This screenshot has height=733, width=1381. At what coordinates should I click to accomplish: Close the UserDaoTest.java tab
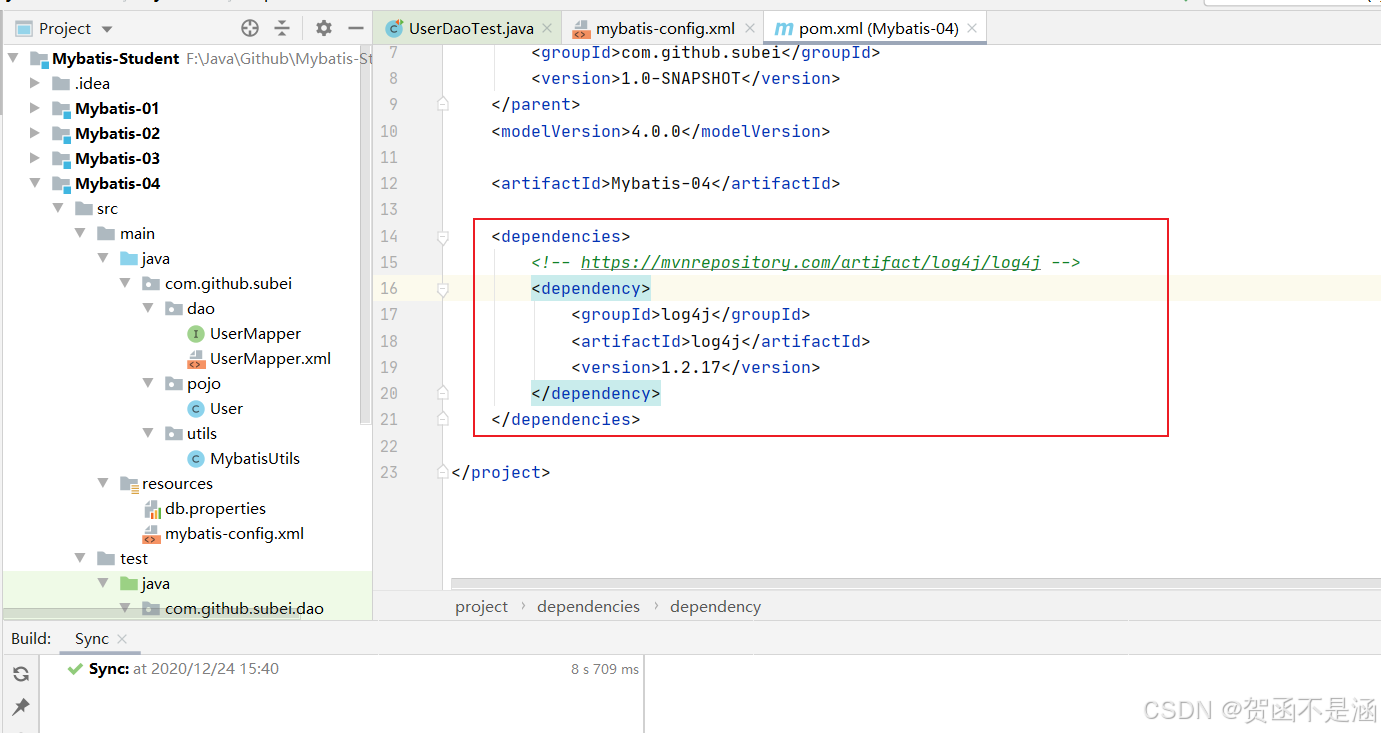(547, 28)
